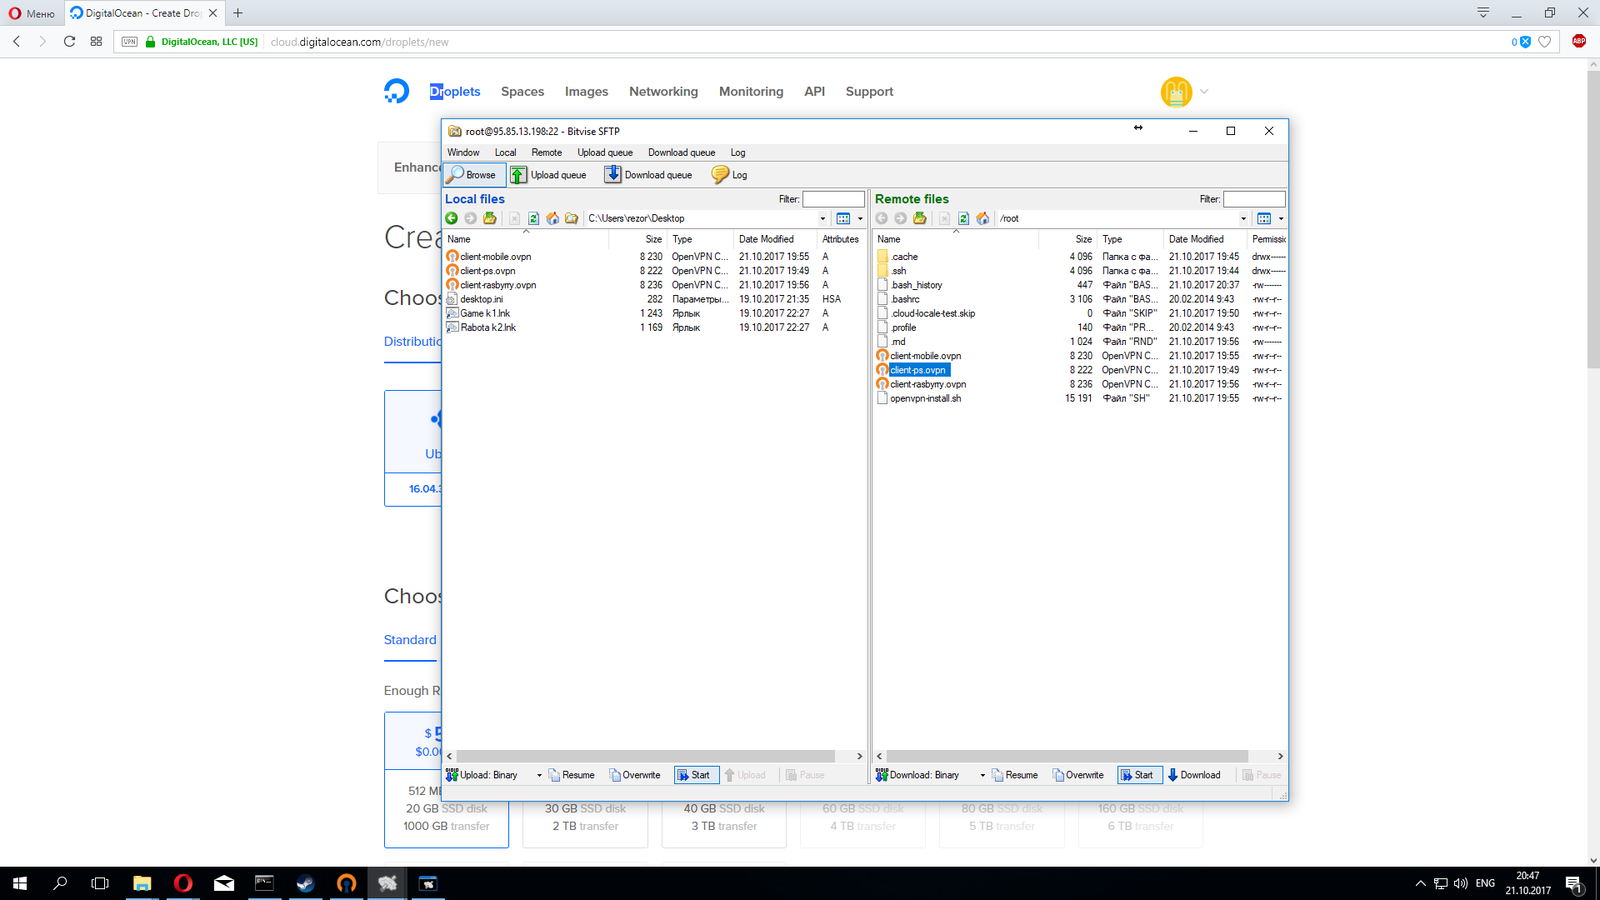Click the Download button

1194,775
